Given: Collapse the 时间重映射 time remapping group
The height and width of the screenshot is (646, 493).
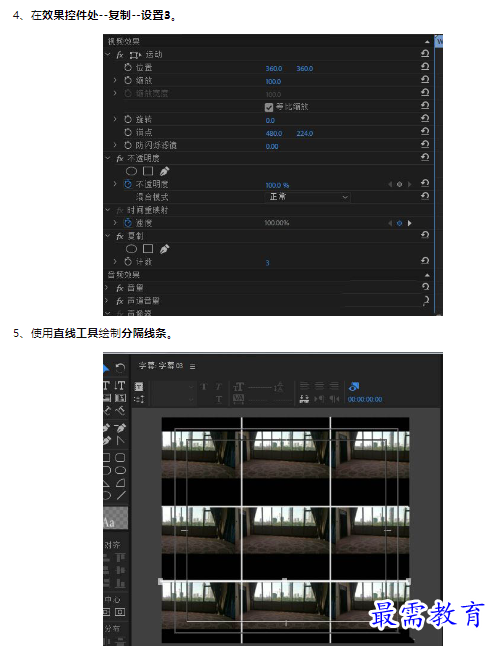Looking at the screenshot, I should pos(108,210).
